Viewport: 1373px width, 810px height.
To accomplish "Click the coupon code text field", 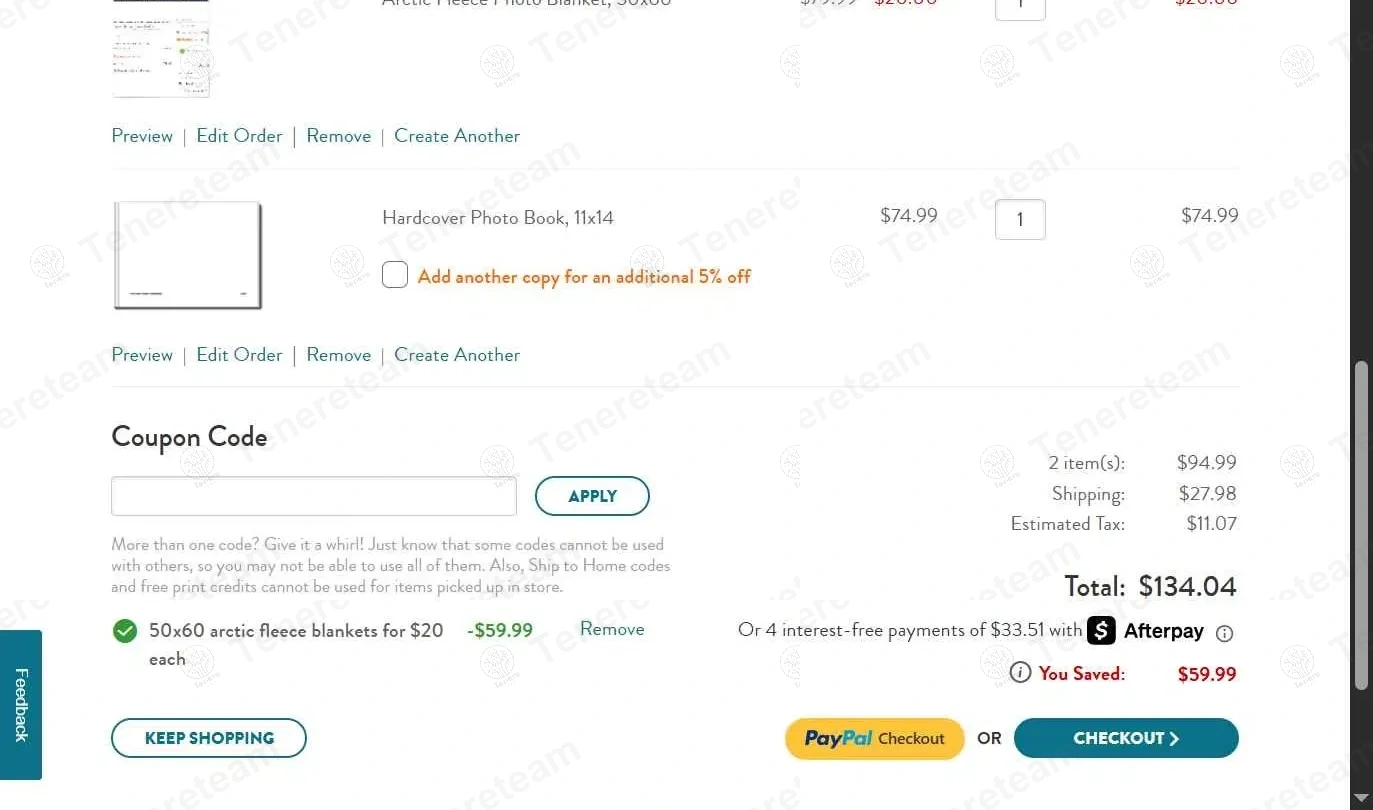I will 314,496.
